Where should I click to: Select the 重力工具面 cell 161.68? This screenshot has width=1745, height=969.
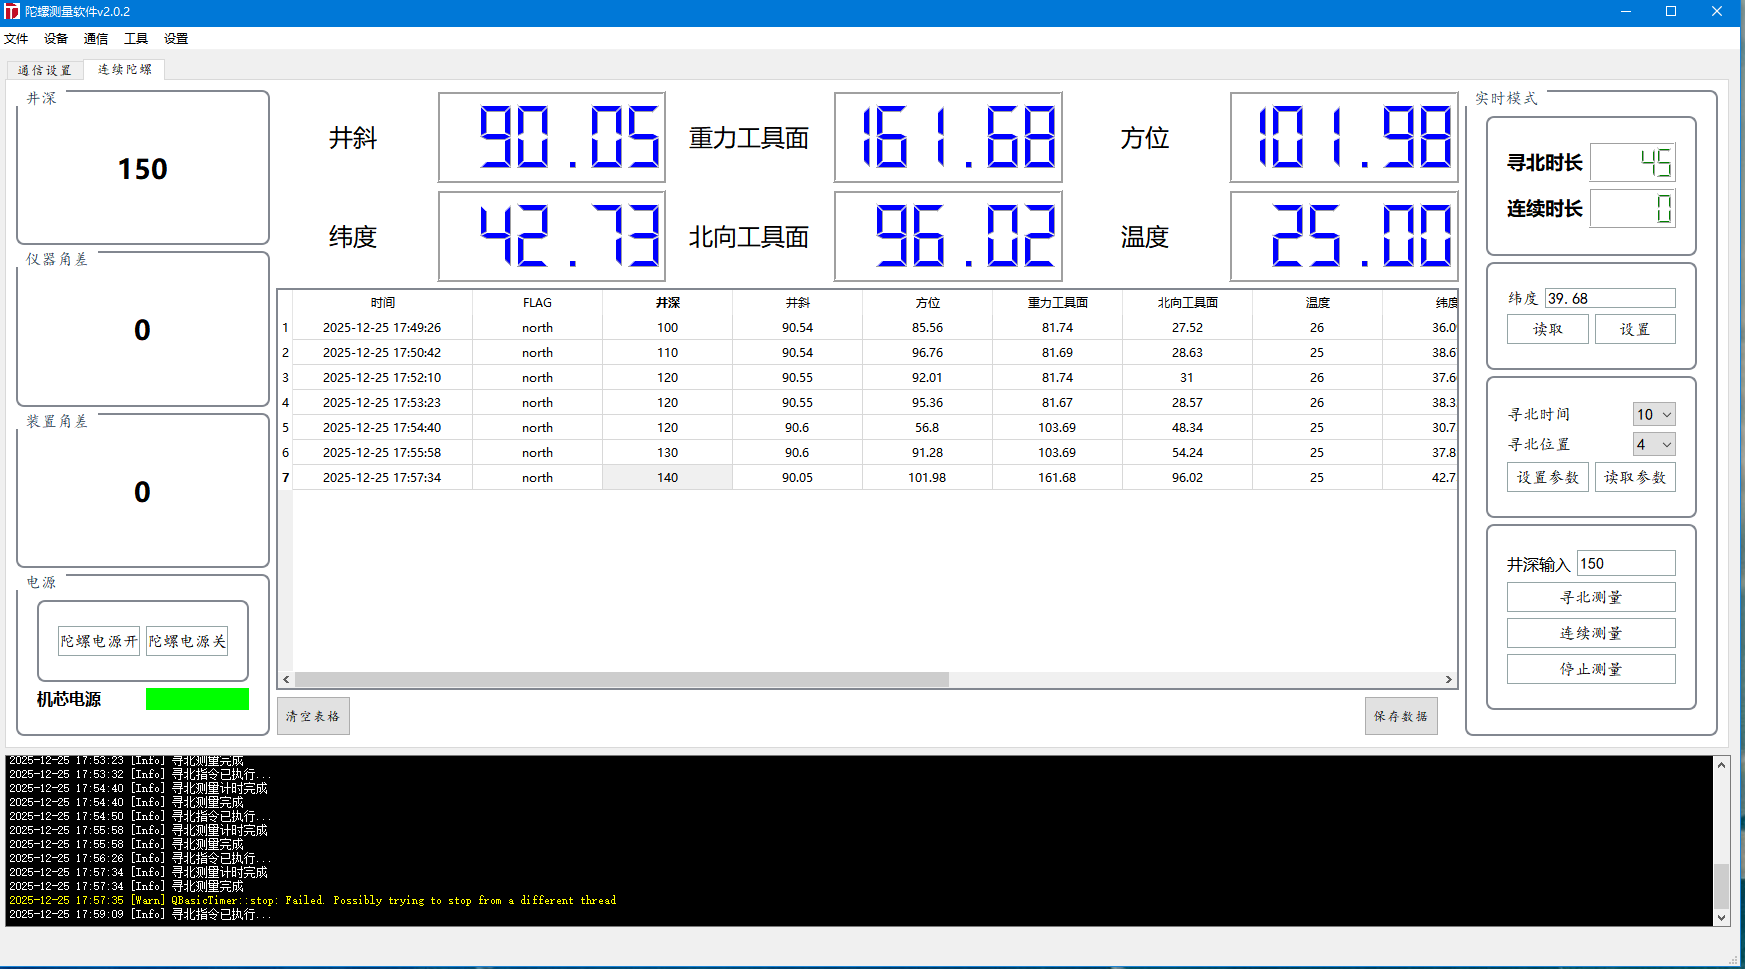(x=1057, y=477)
